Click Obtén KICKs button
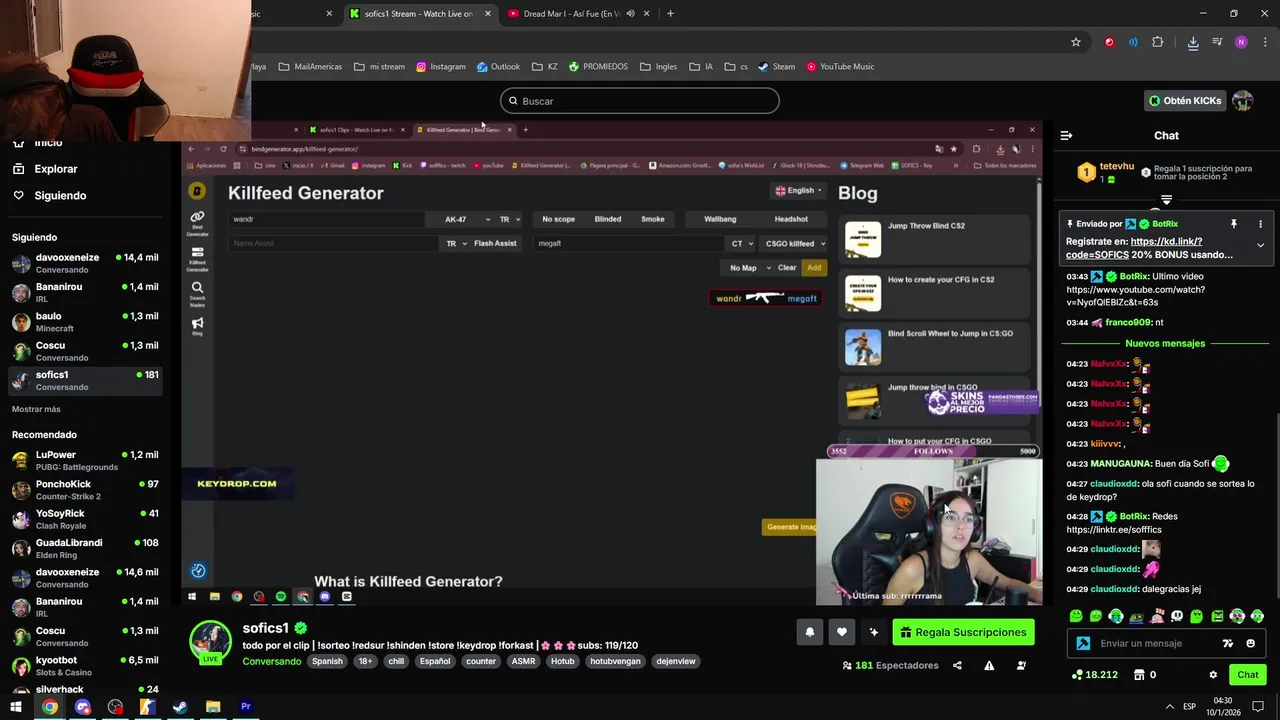1280x720 pixels. 1185,101
